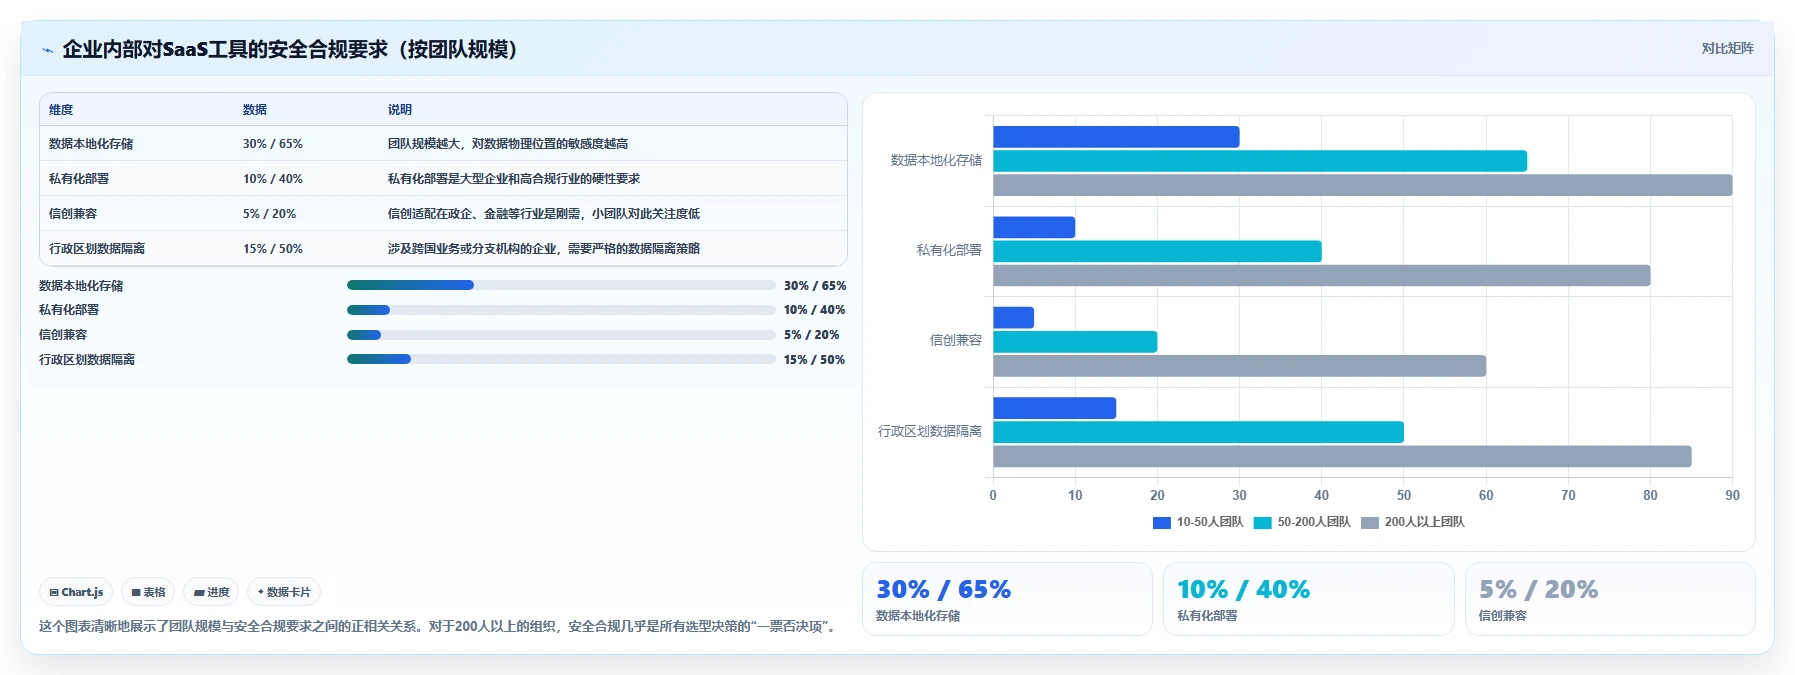The image size is (1795, 675).
Task: Click the blue bar for 信创兼容
Action: pyautogui.click(x=1013, y=318)
